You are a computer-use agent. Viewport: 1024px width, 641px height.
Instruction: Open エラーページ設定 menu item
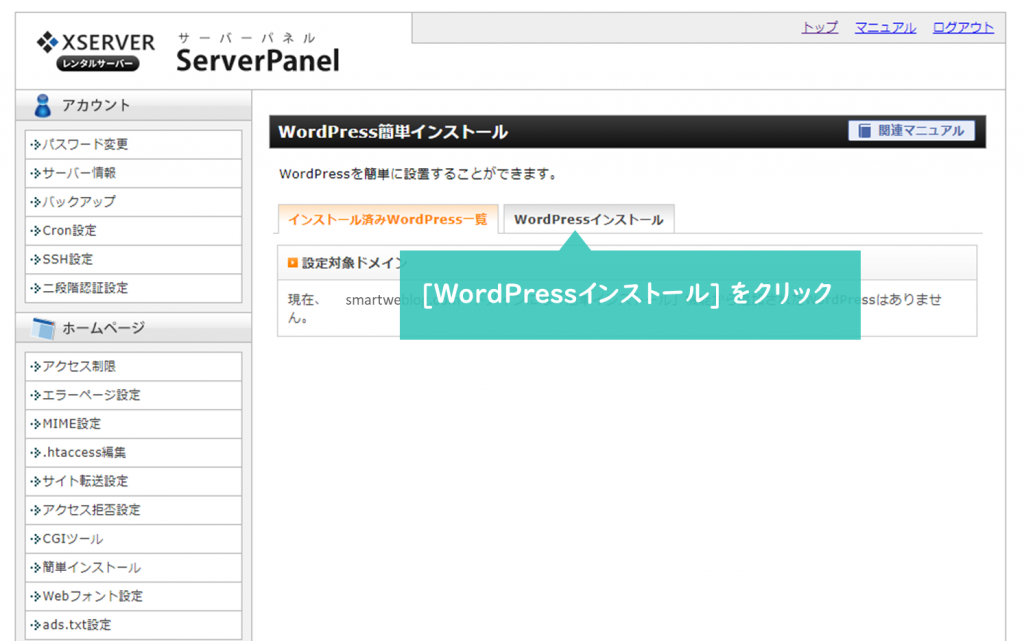coord(133,395)
